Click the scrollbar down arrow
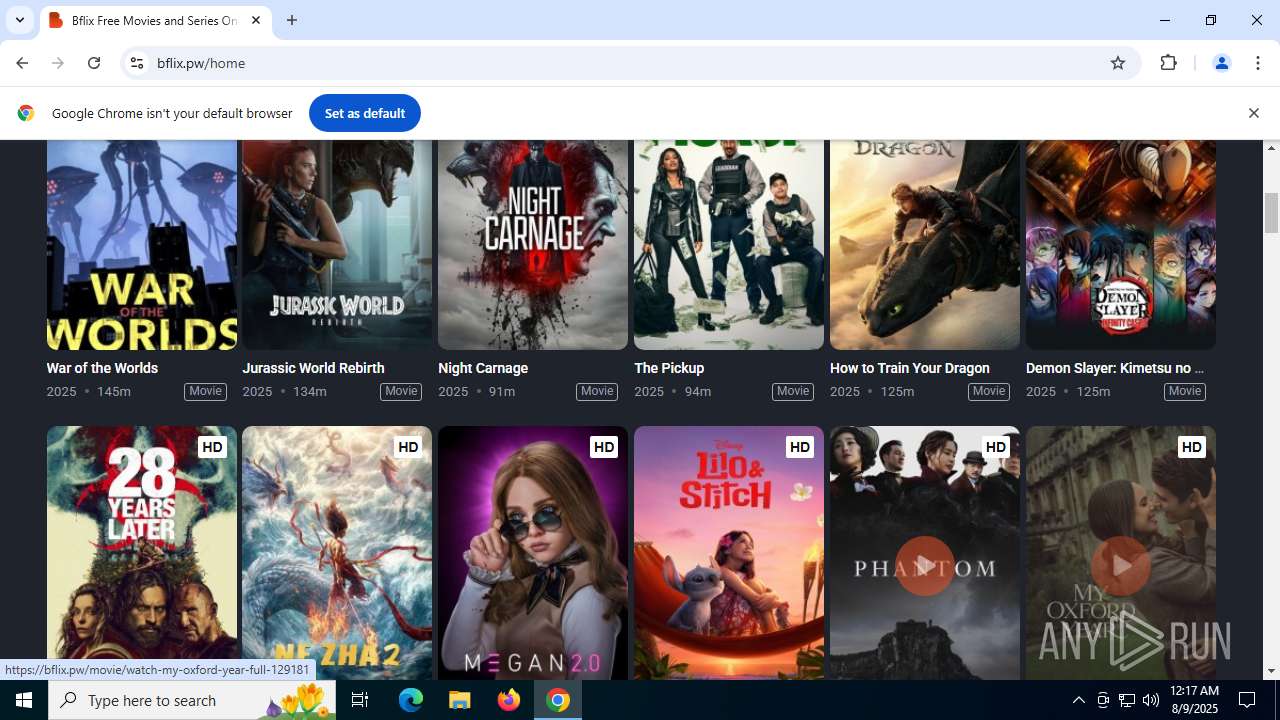The height and width of the screenshot is (720, 1280). (1272, 671)
